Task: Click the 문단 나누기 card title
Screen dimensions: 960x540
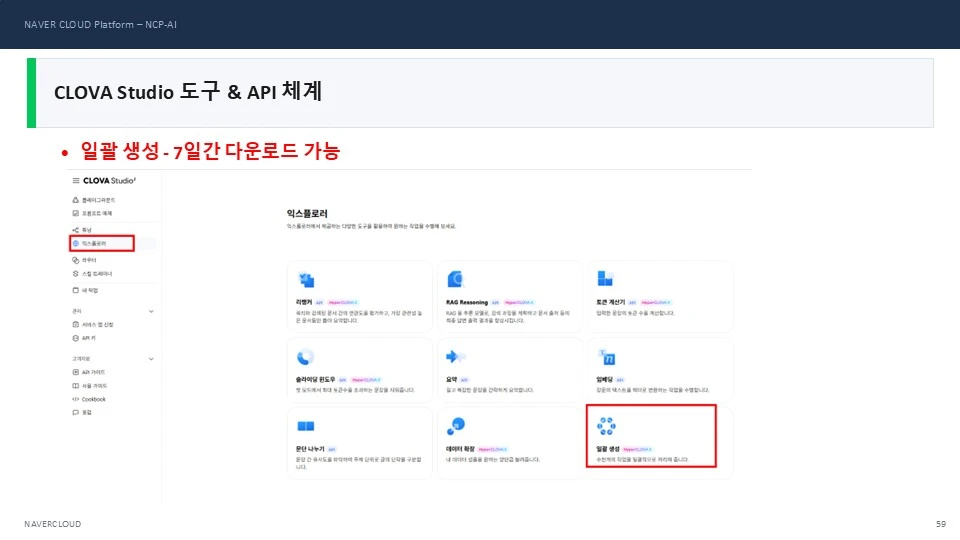Action: pyautogui.click(x=310, y=449)
